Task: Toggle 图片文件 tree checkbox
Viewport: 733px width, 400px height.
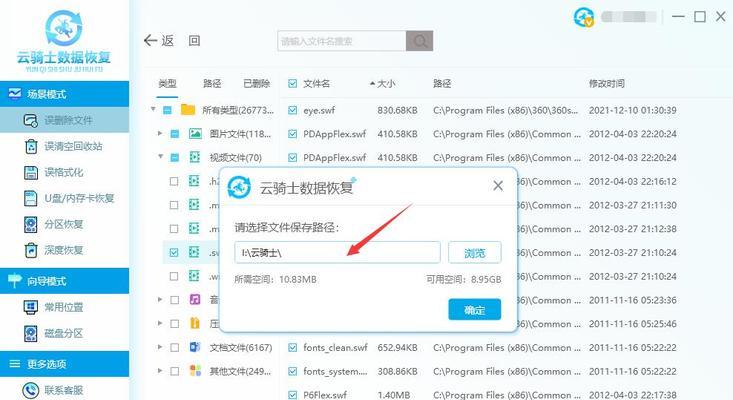Action: click(x=174, y=134)
